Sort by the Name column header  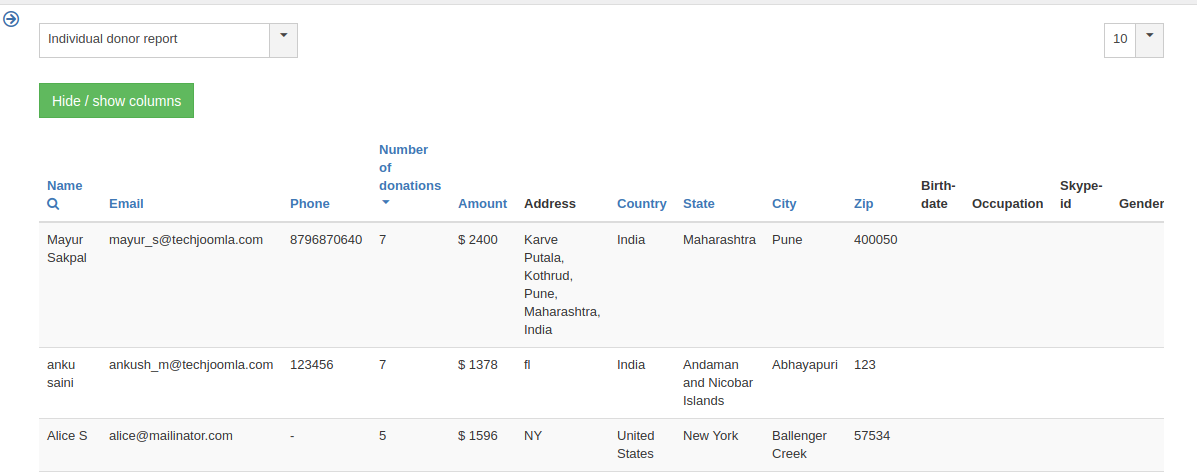[64, 186]
